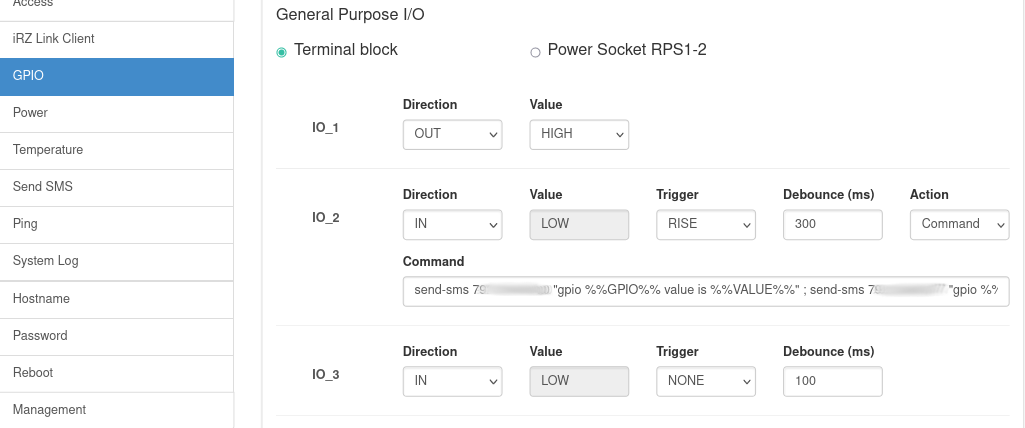Select the Terminal block radio button
Screen dimensions: 1025x428
pos(282,52)
